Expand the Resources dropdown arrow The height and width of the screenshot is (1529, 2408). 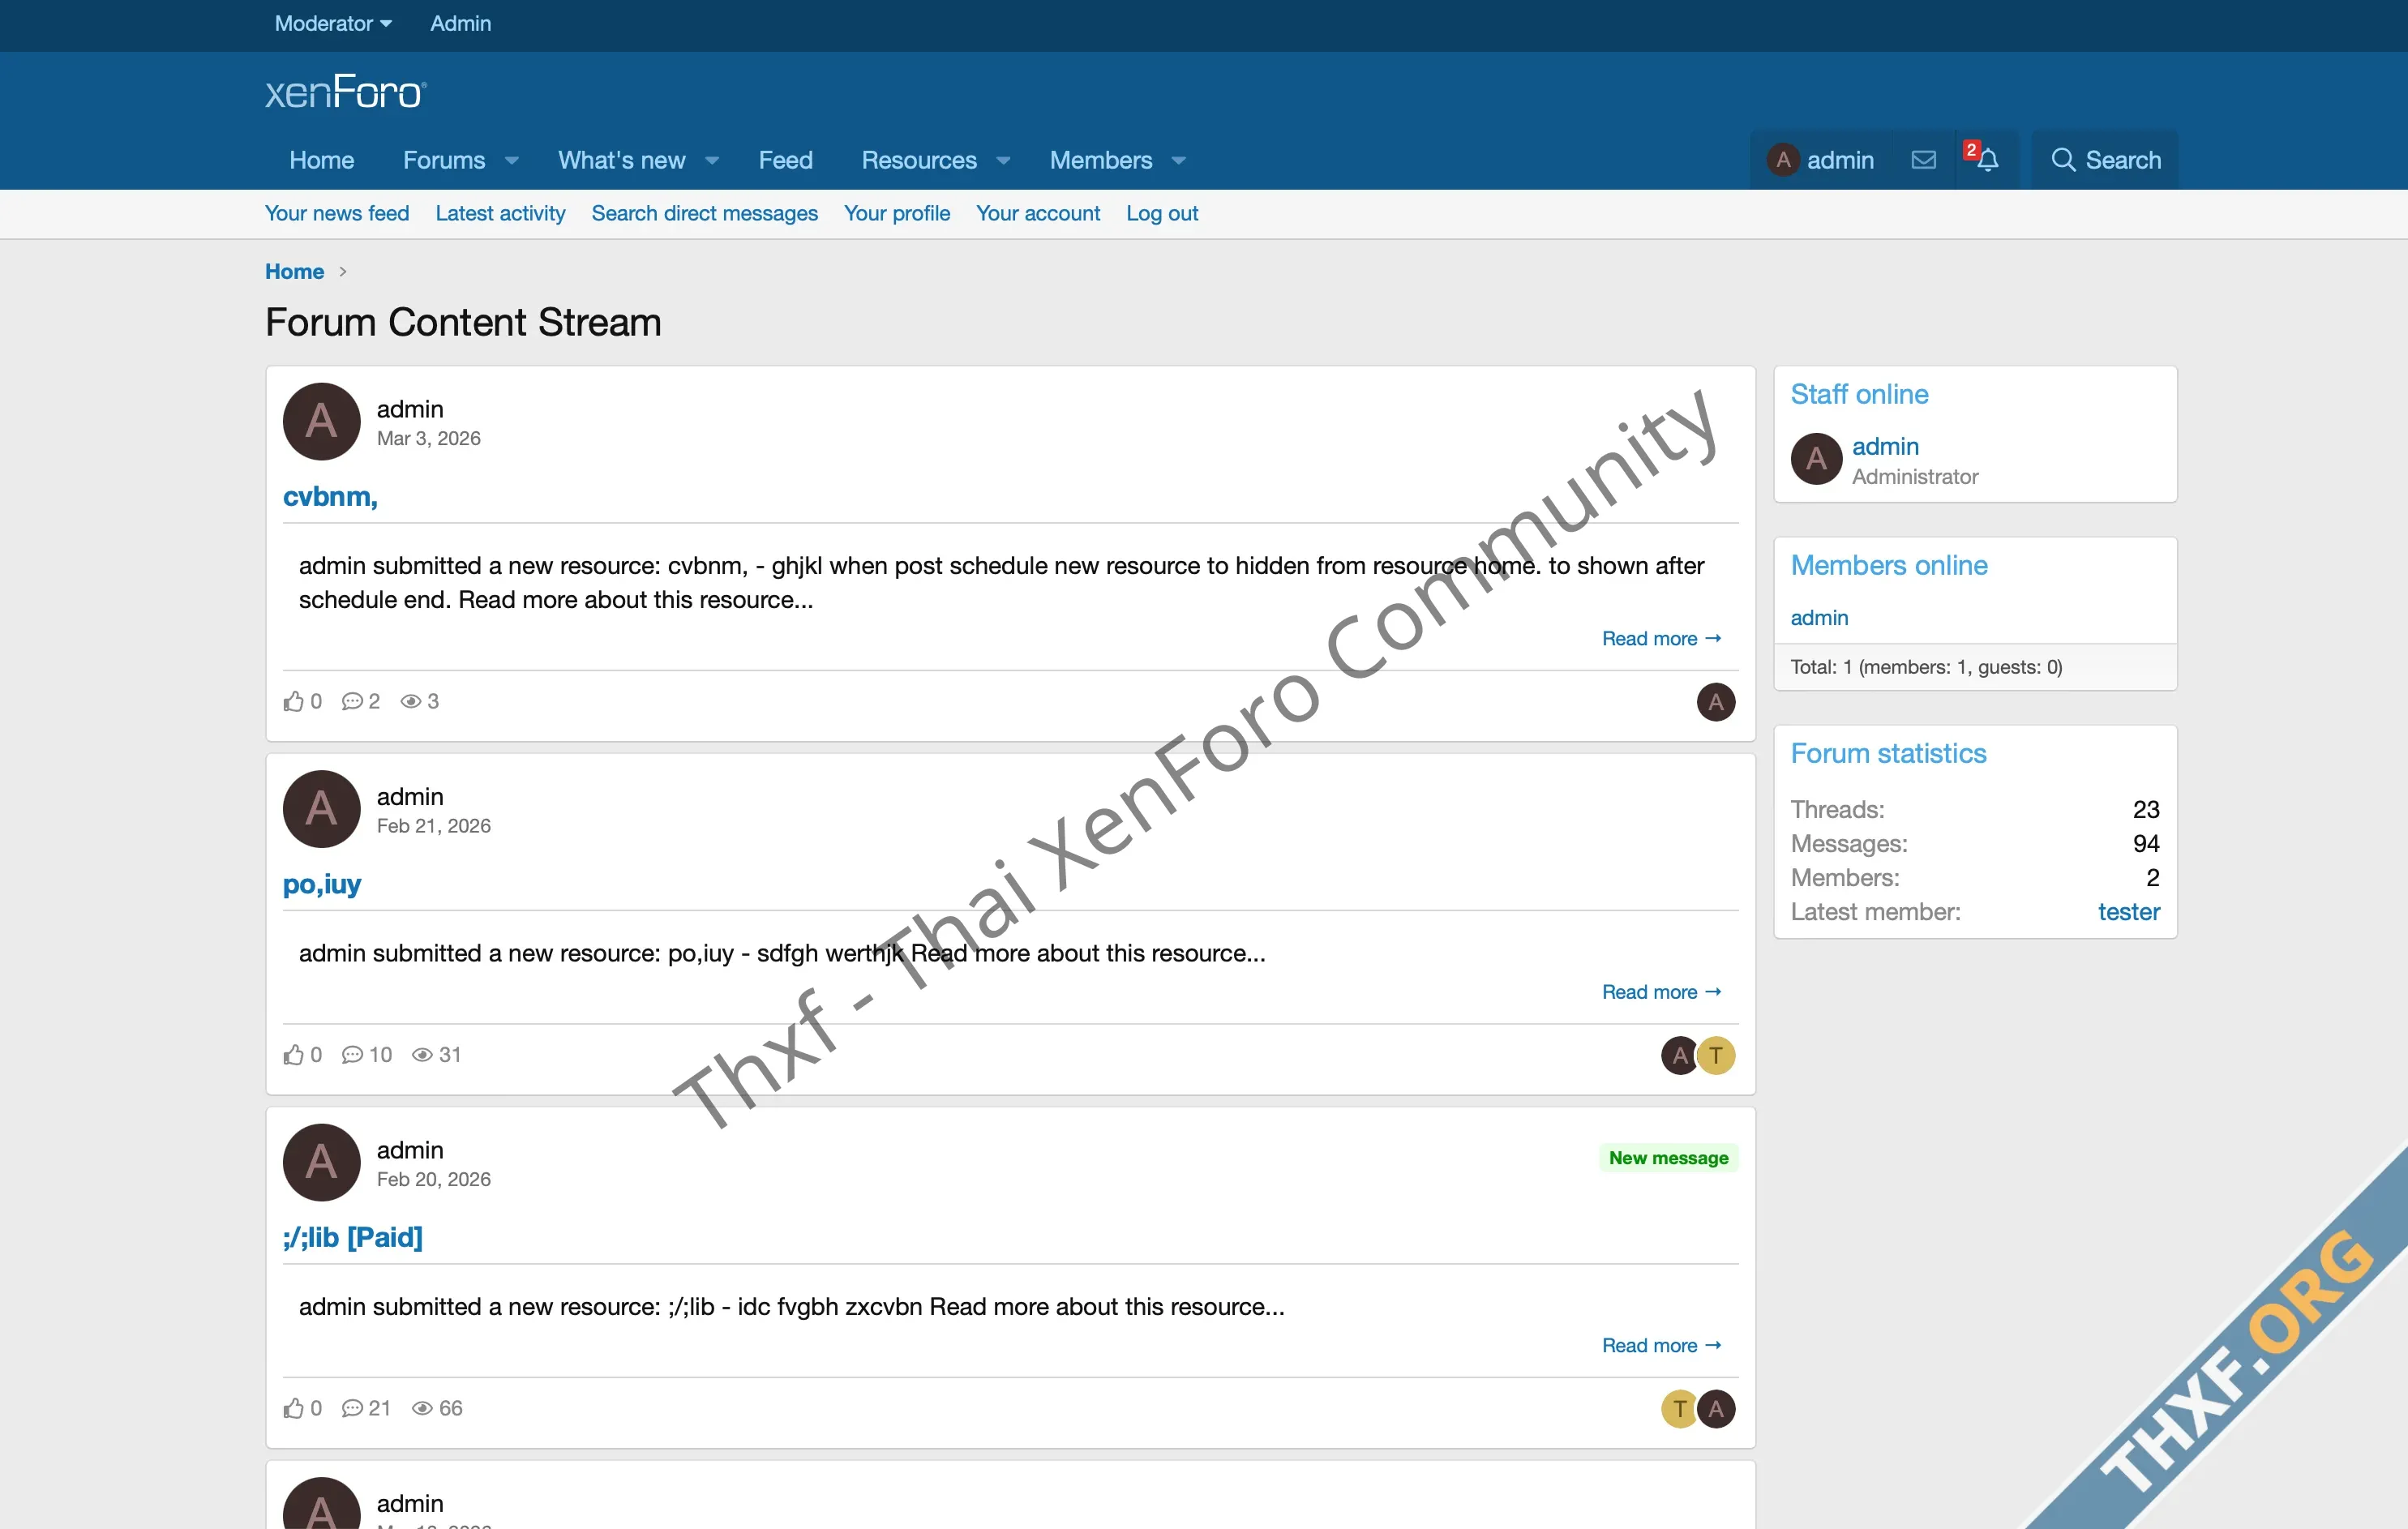pyautogui.click(x=1003, y=161)
